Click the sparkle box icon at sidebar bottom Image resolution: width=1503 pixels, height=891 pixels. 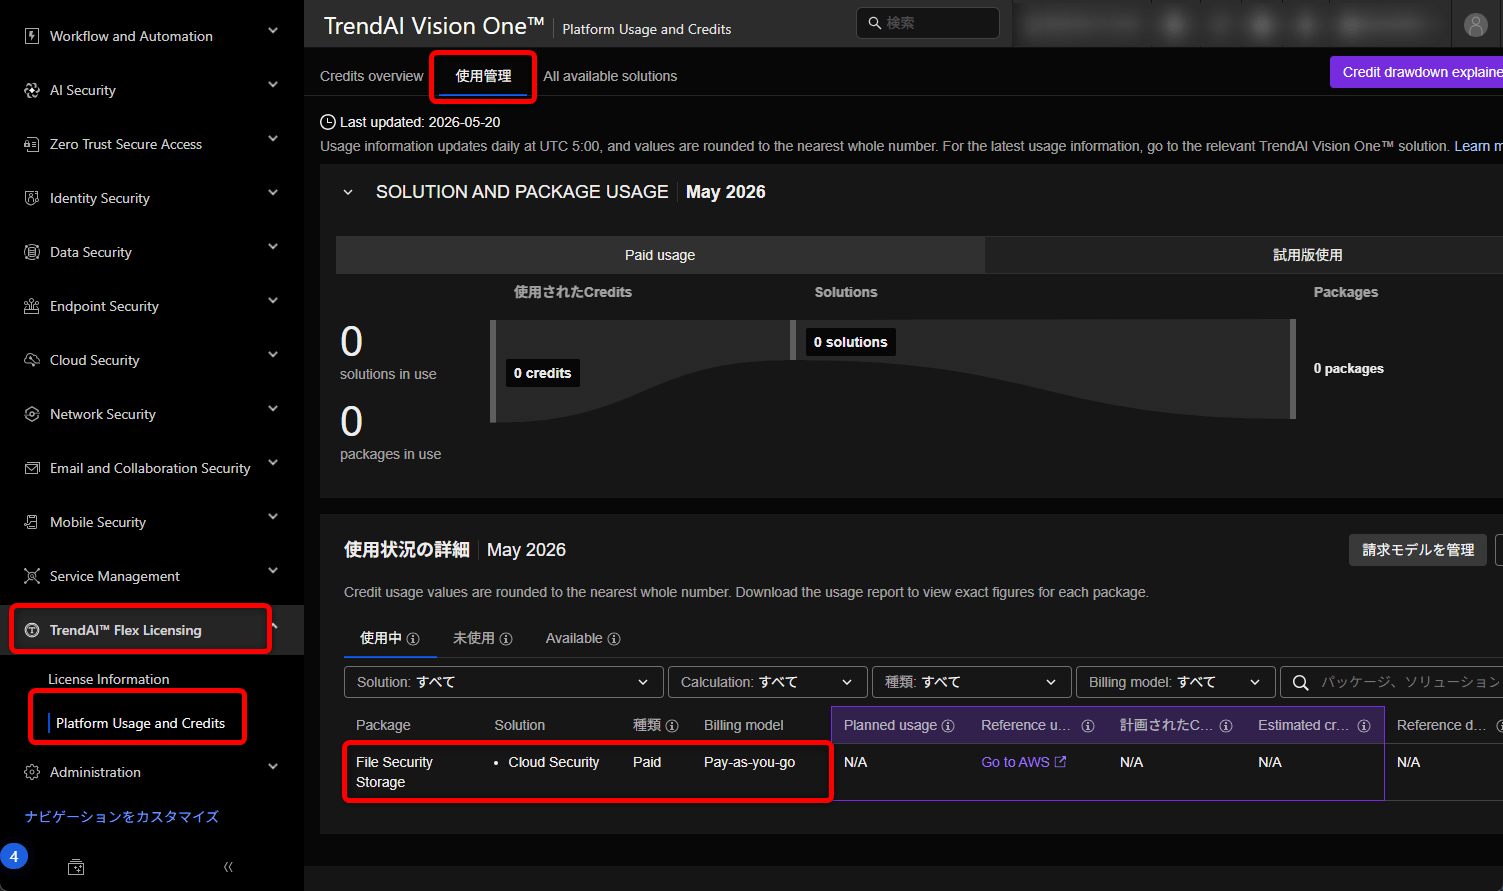(76, 867)
